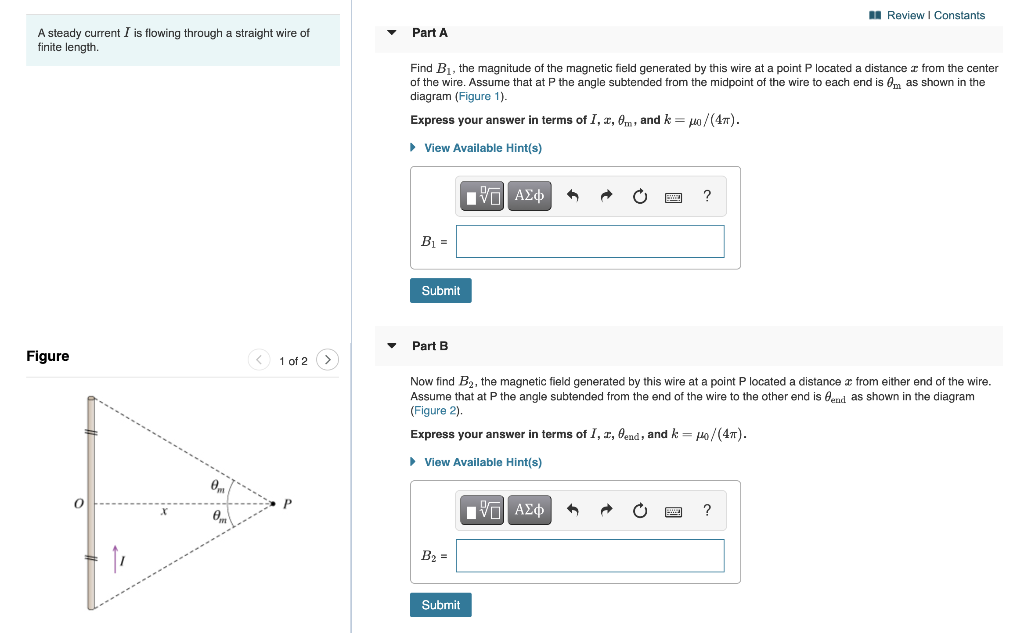Viewport: 1024px width, 633px height.
Task: Click the undo arrow in Part A's equation toolbar
Action: (572, 196)
